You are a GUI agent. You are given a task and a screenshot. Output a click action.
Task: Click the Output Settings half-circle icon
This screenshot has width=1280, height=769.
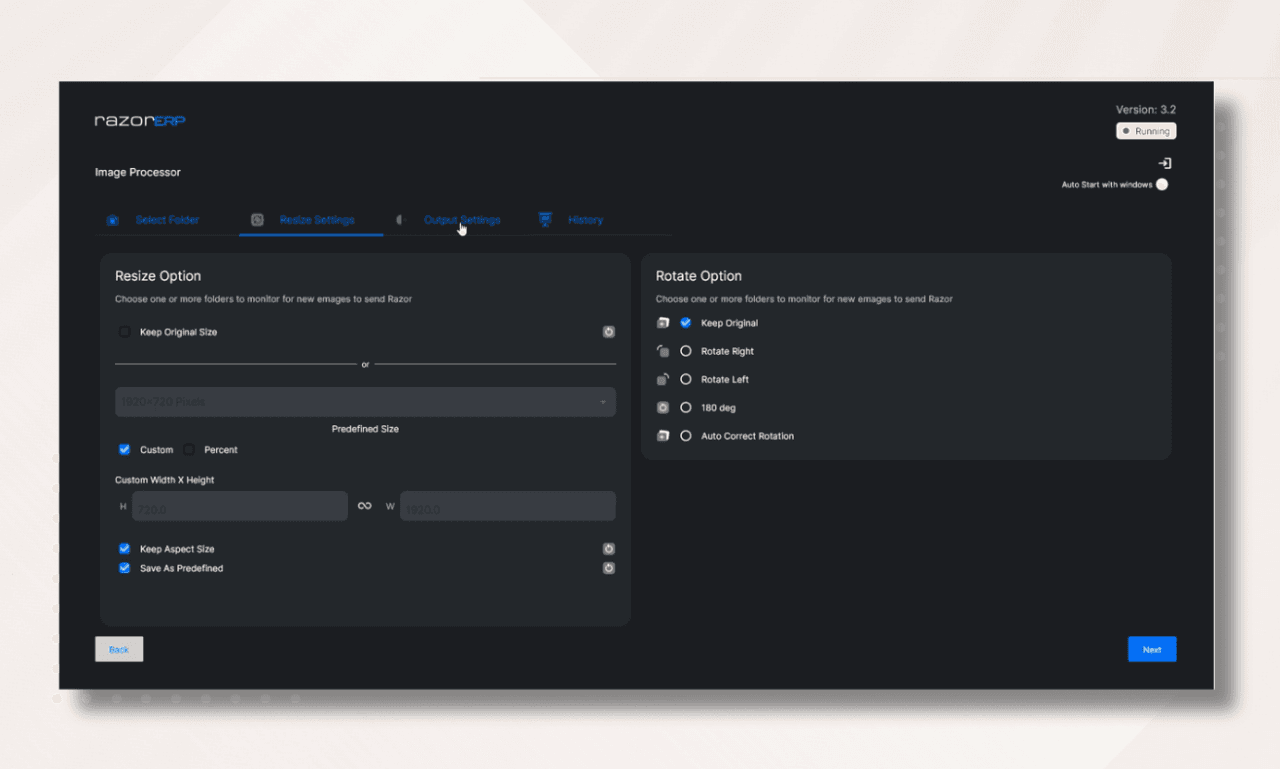[400, 219]
